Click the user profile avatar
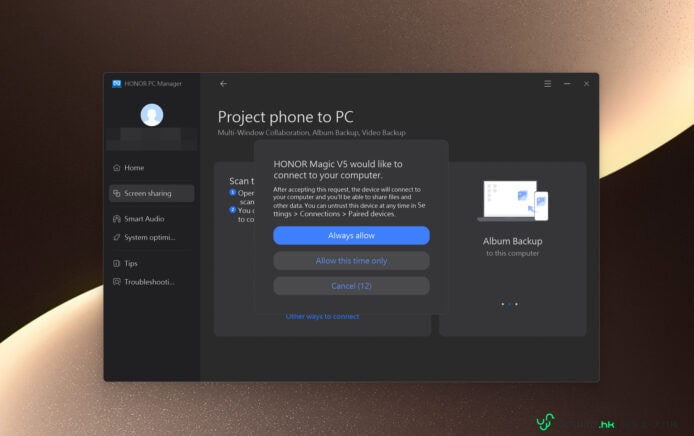694x436 pixels. click(152, 115)
